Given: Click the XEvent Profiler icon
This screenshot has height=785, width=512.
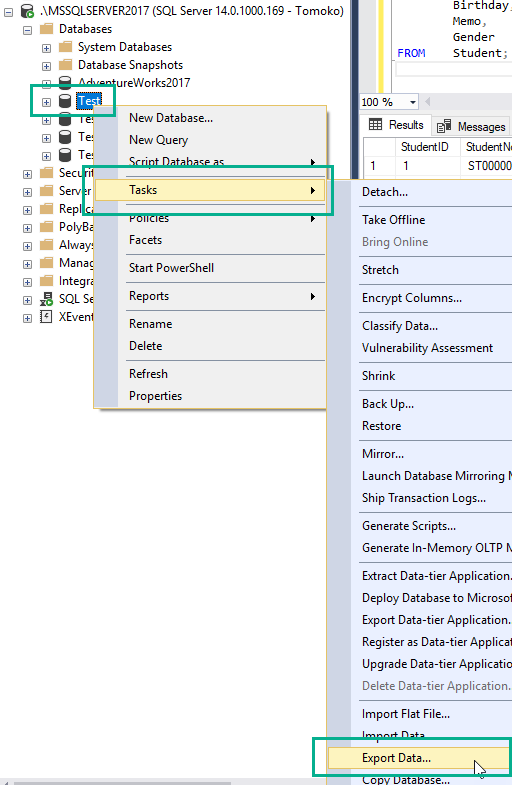Looking at the screenshot, I should pyautogui.click(x=46, y=317).
